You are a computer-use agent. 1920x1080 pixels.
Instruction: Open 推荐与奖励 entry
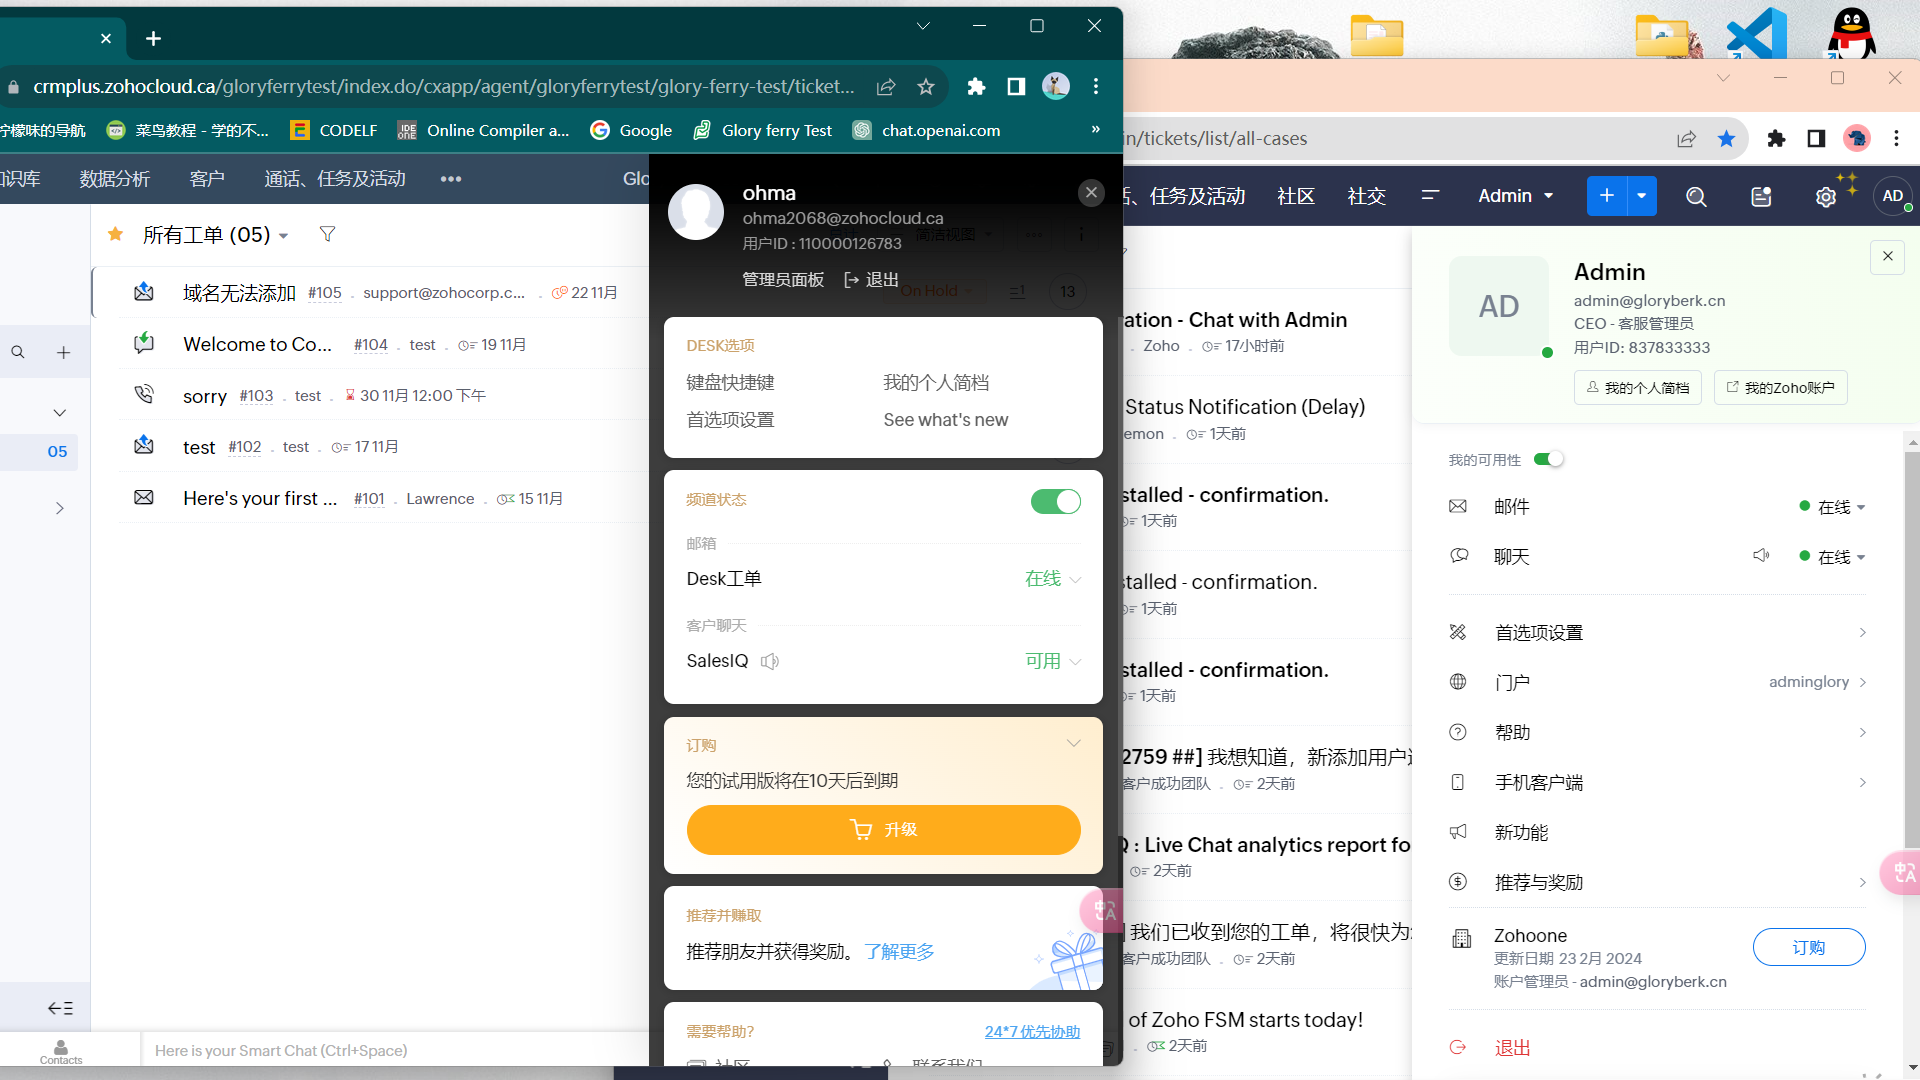[x=1657, y=883]
